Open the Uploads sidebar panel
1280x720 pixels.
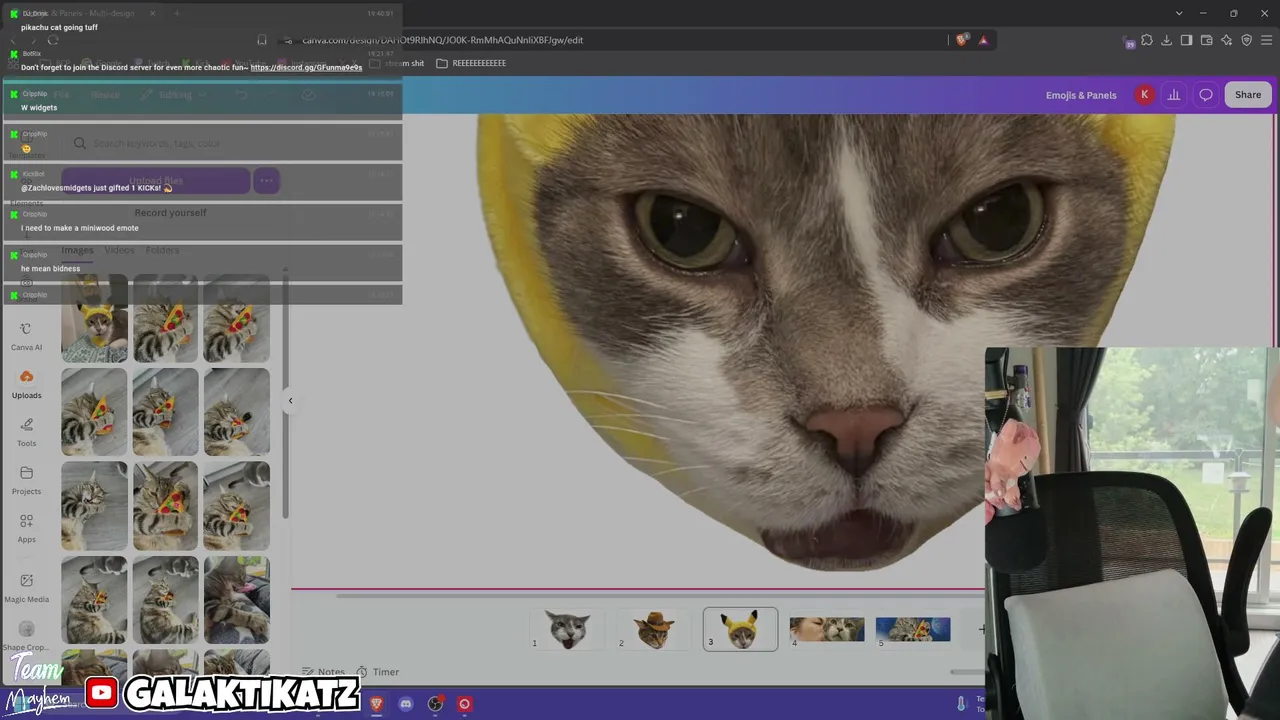26,385
